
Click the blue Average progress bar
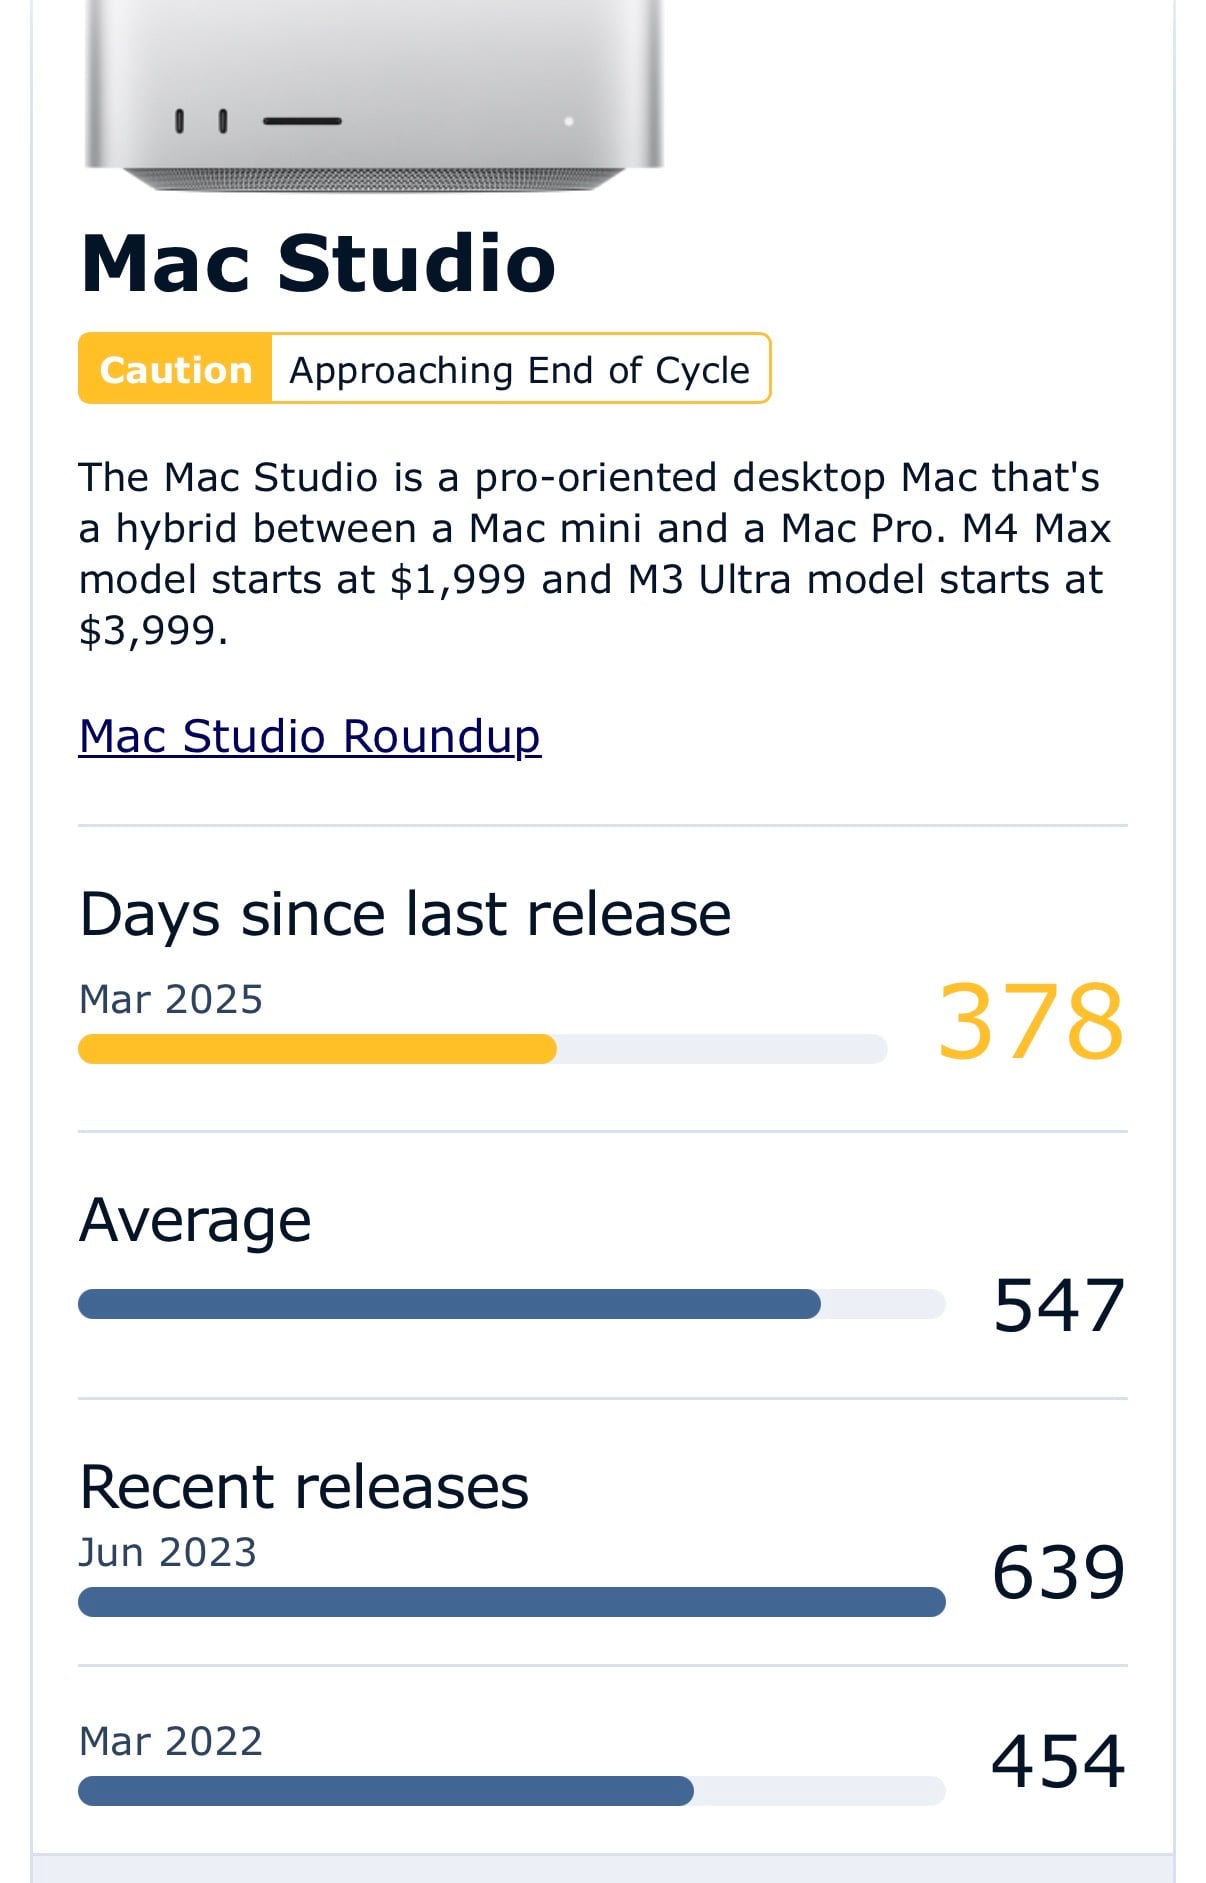511,1304
